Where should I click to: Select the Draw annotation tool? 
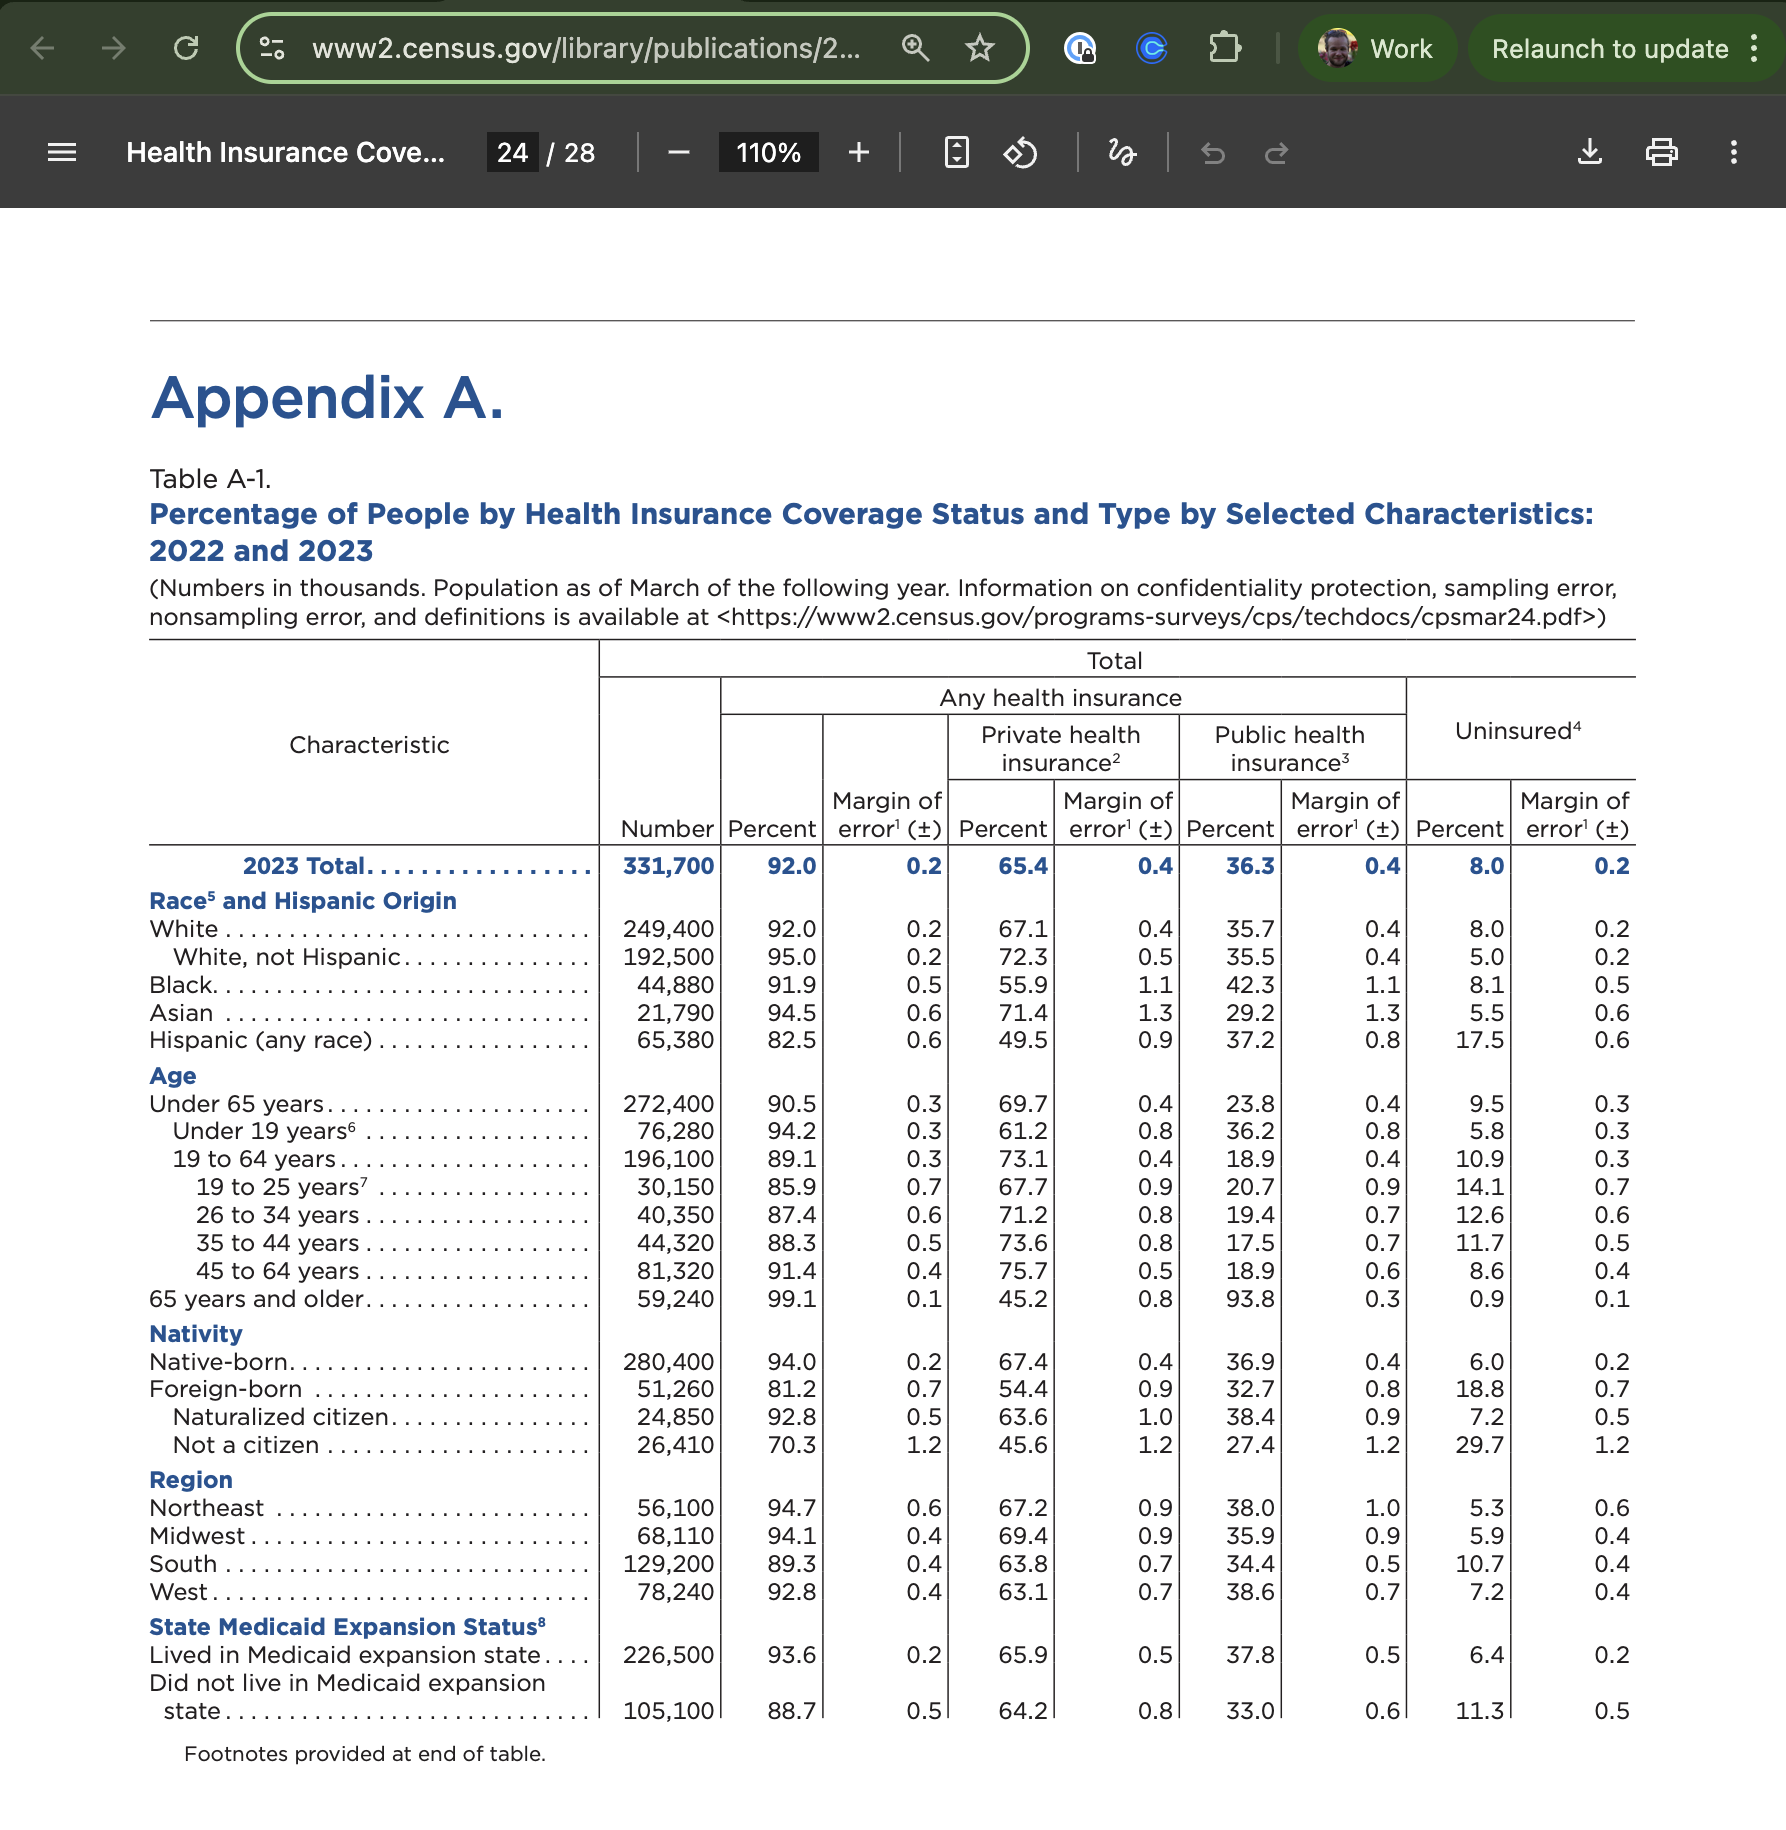point(1122,152)
